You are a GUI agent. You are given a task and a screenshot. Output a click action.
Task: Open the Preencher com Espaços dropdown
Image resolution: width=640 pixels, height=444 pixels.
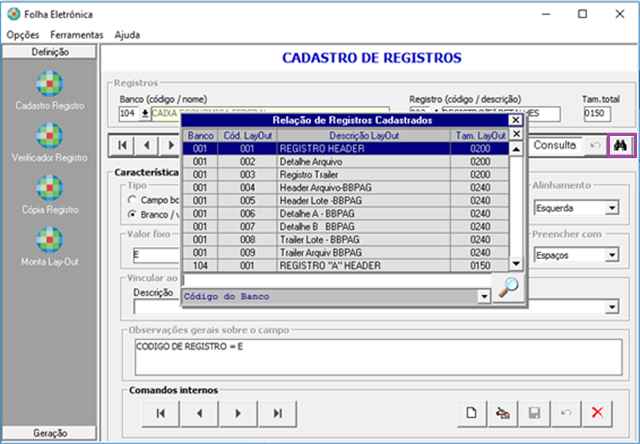click(x=612, y=255)
